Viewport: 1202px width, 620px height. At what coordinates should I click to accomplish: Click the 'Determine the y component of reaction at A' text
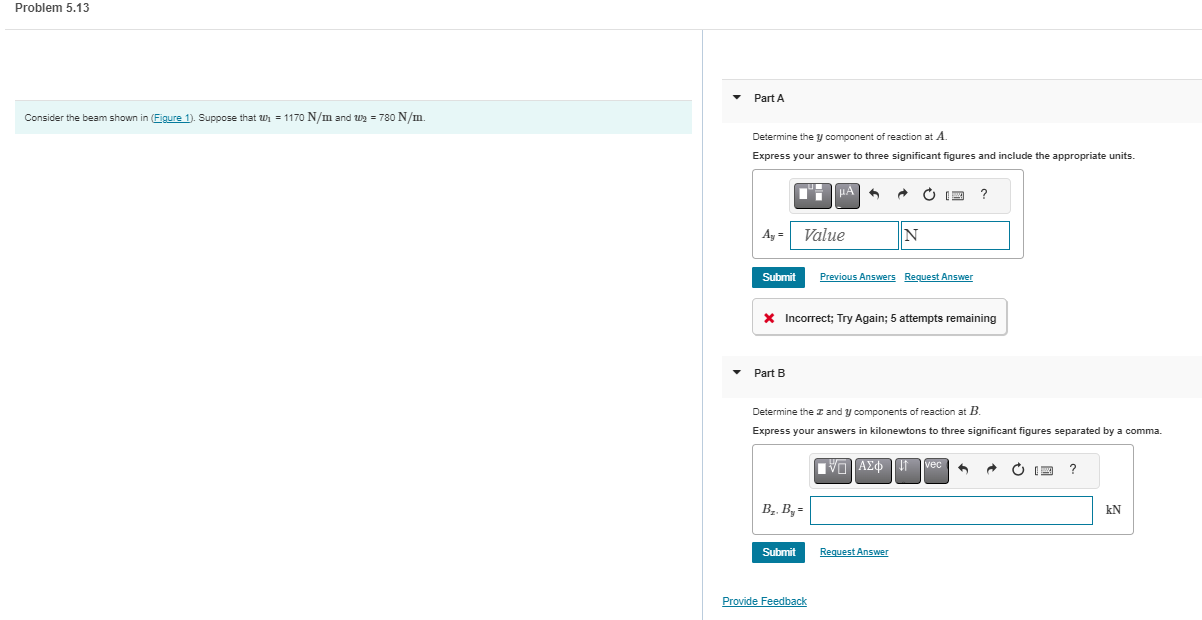tap(851, 137)
